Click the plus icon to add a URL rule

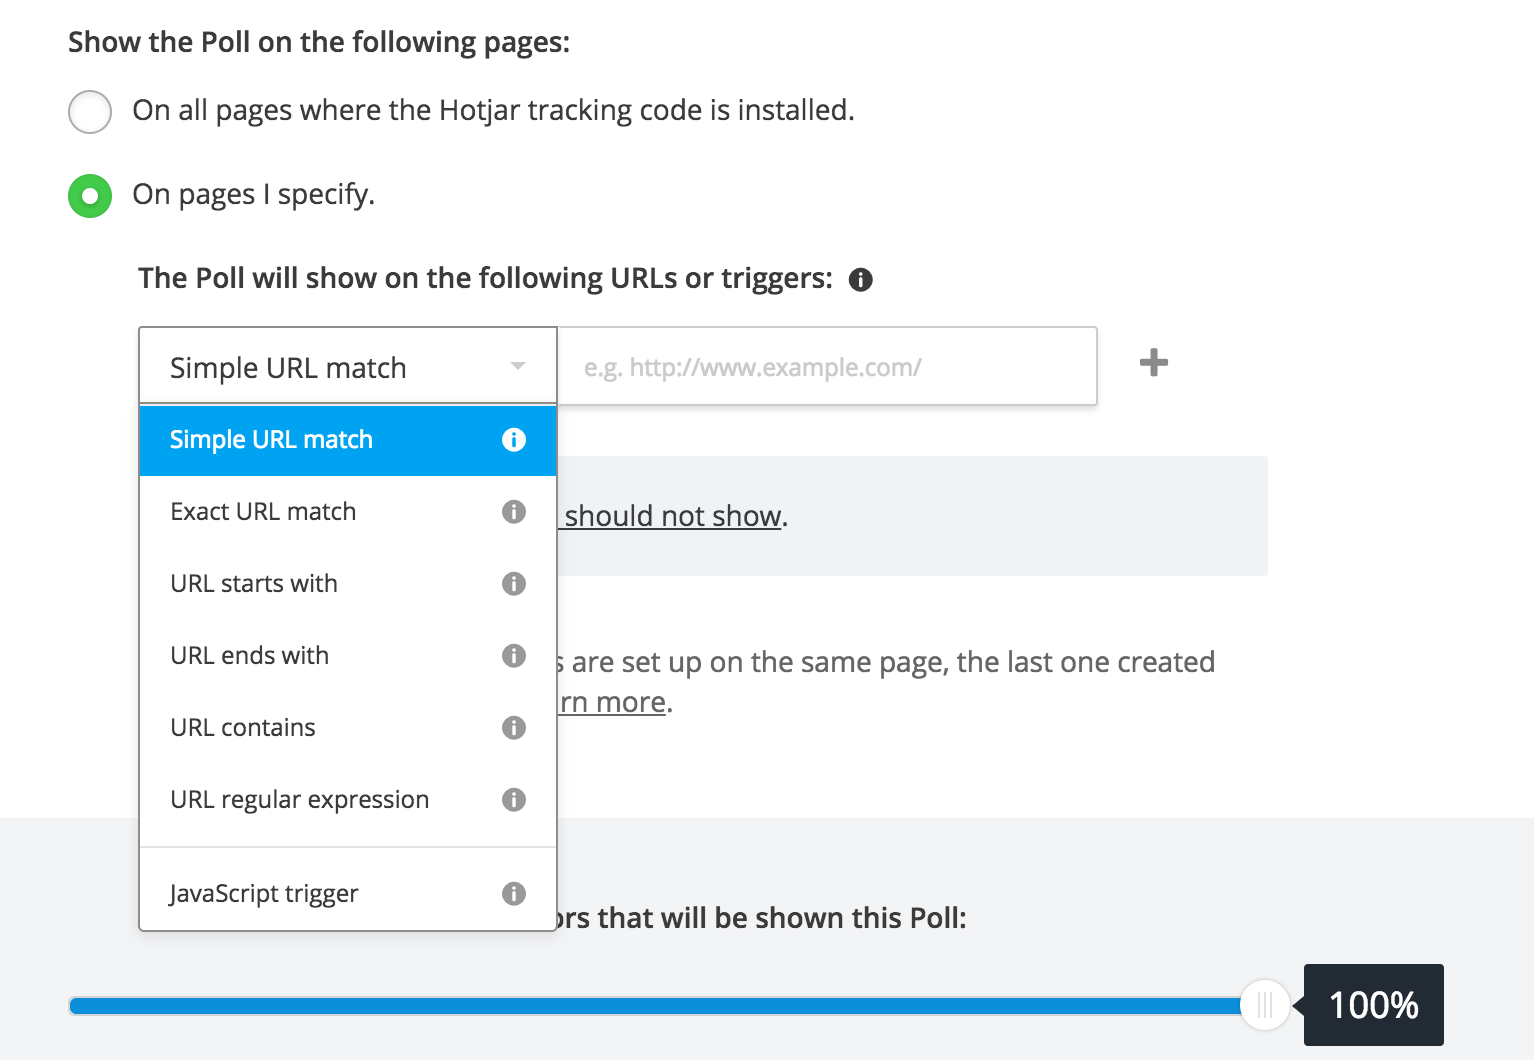tap(1152, 363)
